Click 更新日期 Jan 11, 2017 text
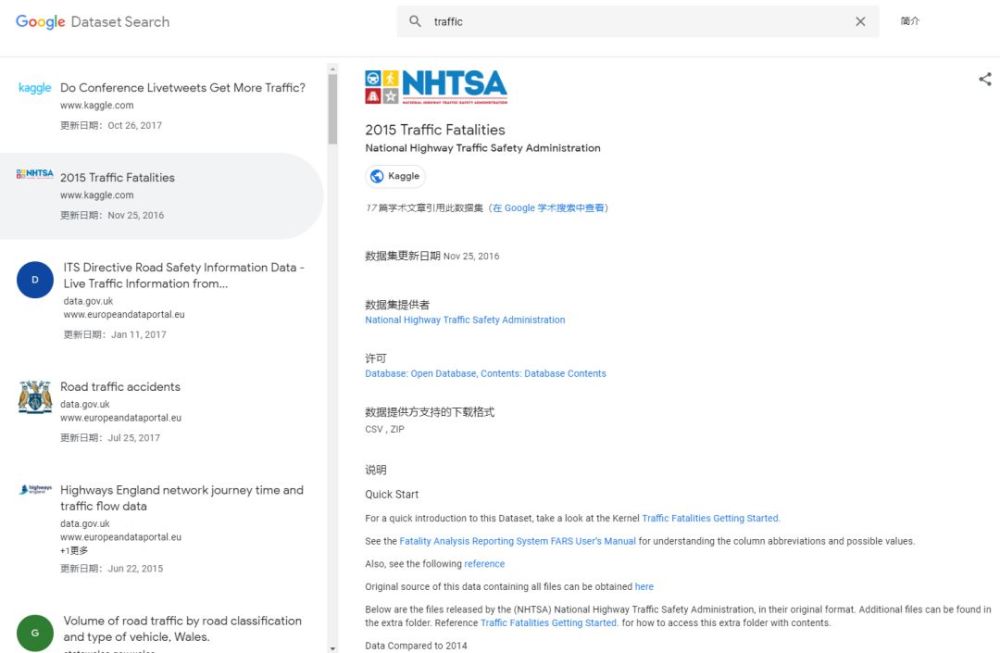 115,335
